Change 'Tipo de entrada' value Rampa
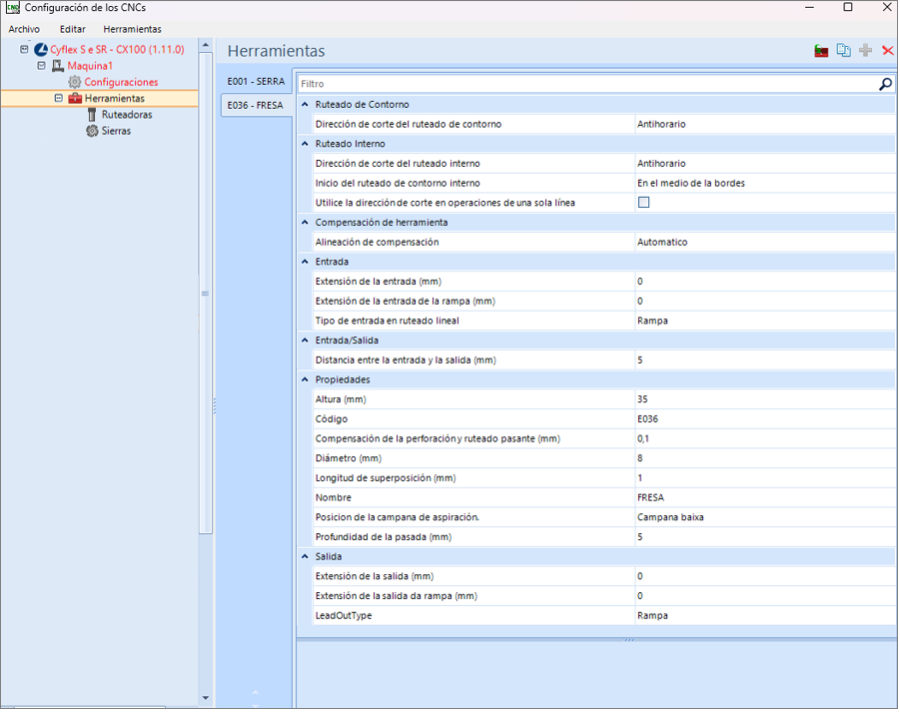The width and height of the screenshot is (900, 715). point(765,321)
